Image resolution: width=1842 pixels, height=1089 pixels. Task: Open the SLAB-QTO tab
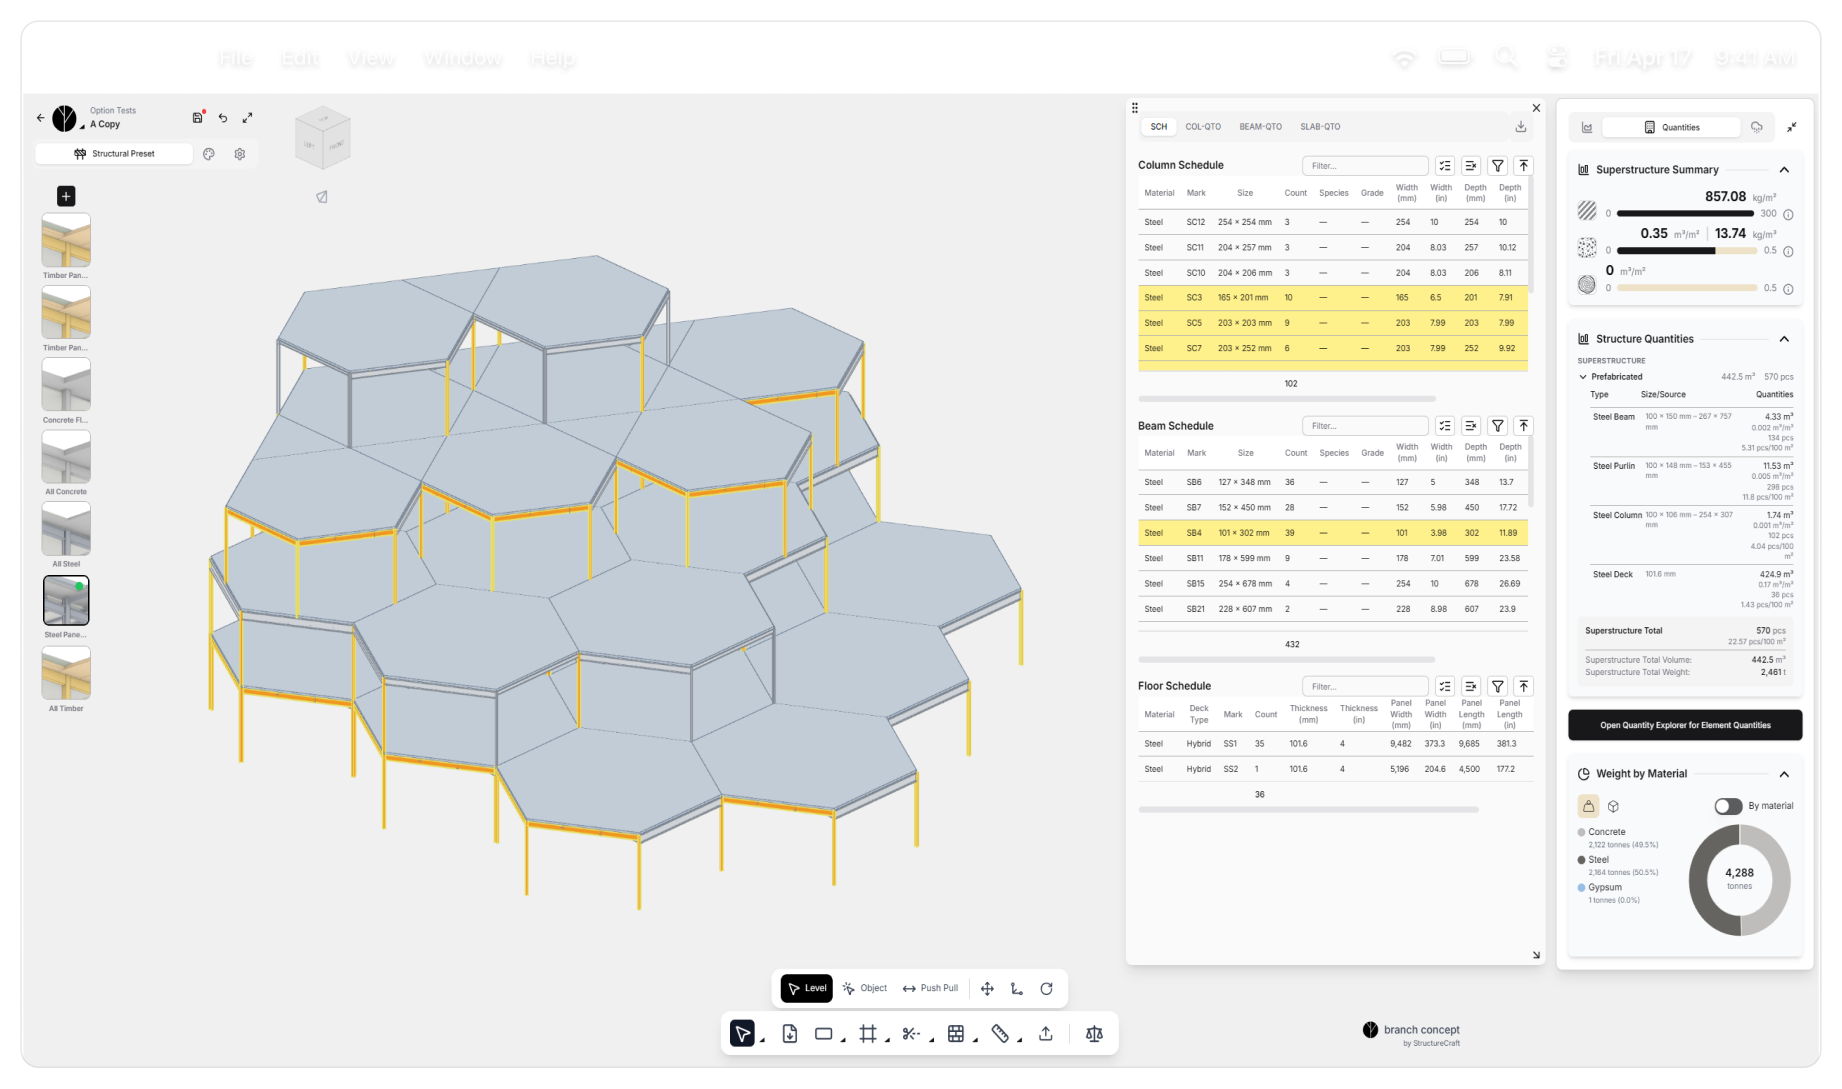pos(1320,127)
